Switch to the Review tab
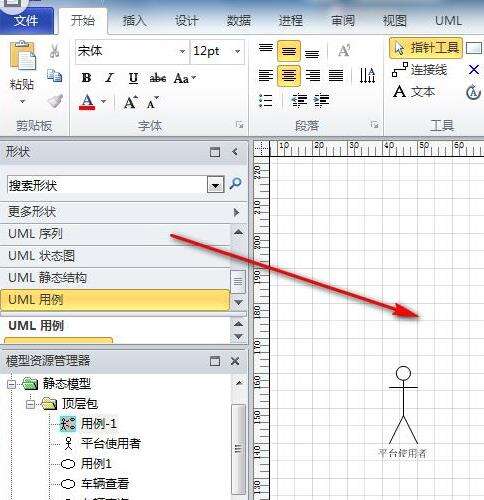484x500 pixels. (343, 21)
